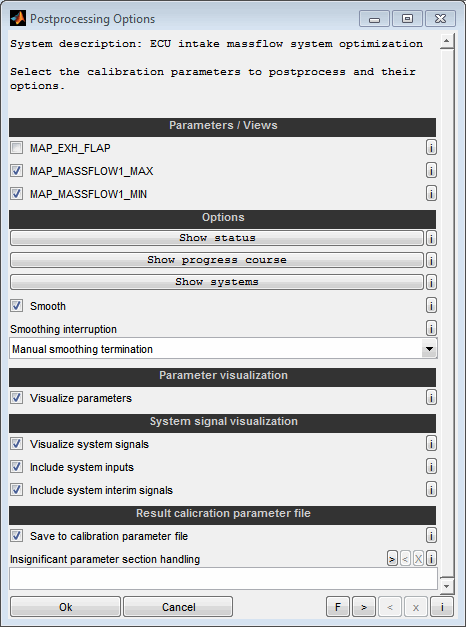
Task: Open info icon next to Smooth option
Action: coord(431,306)
